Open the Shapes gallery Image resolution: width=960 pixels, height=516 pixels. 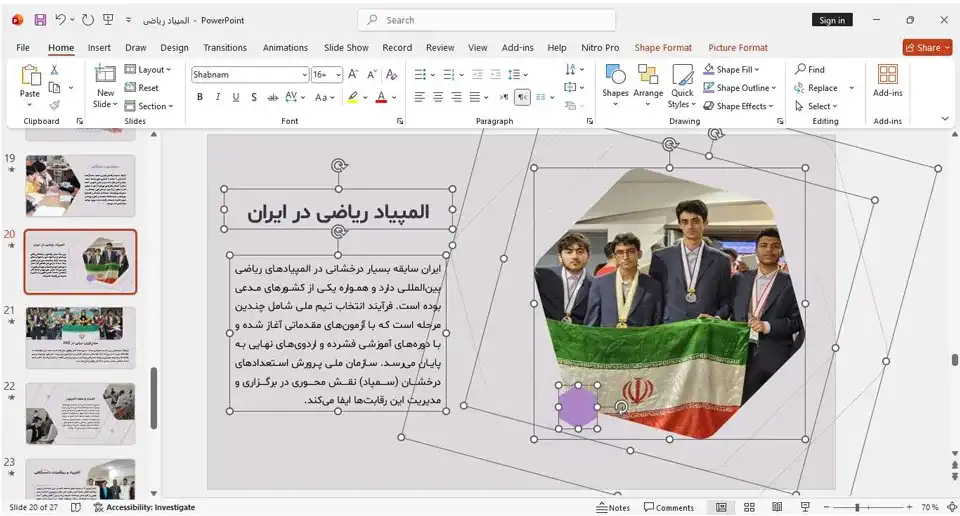tap(615, 86)
